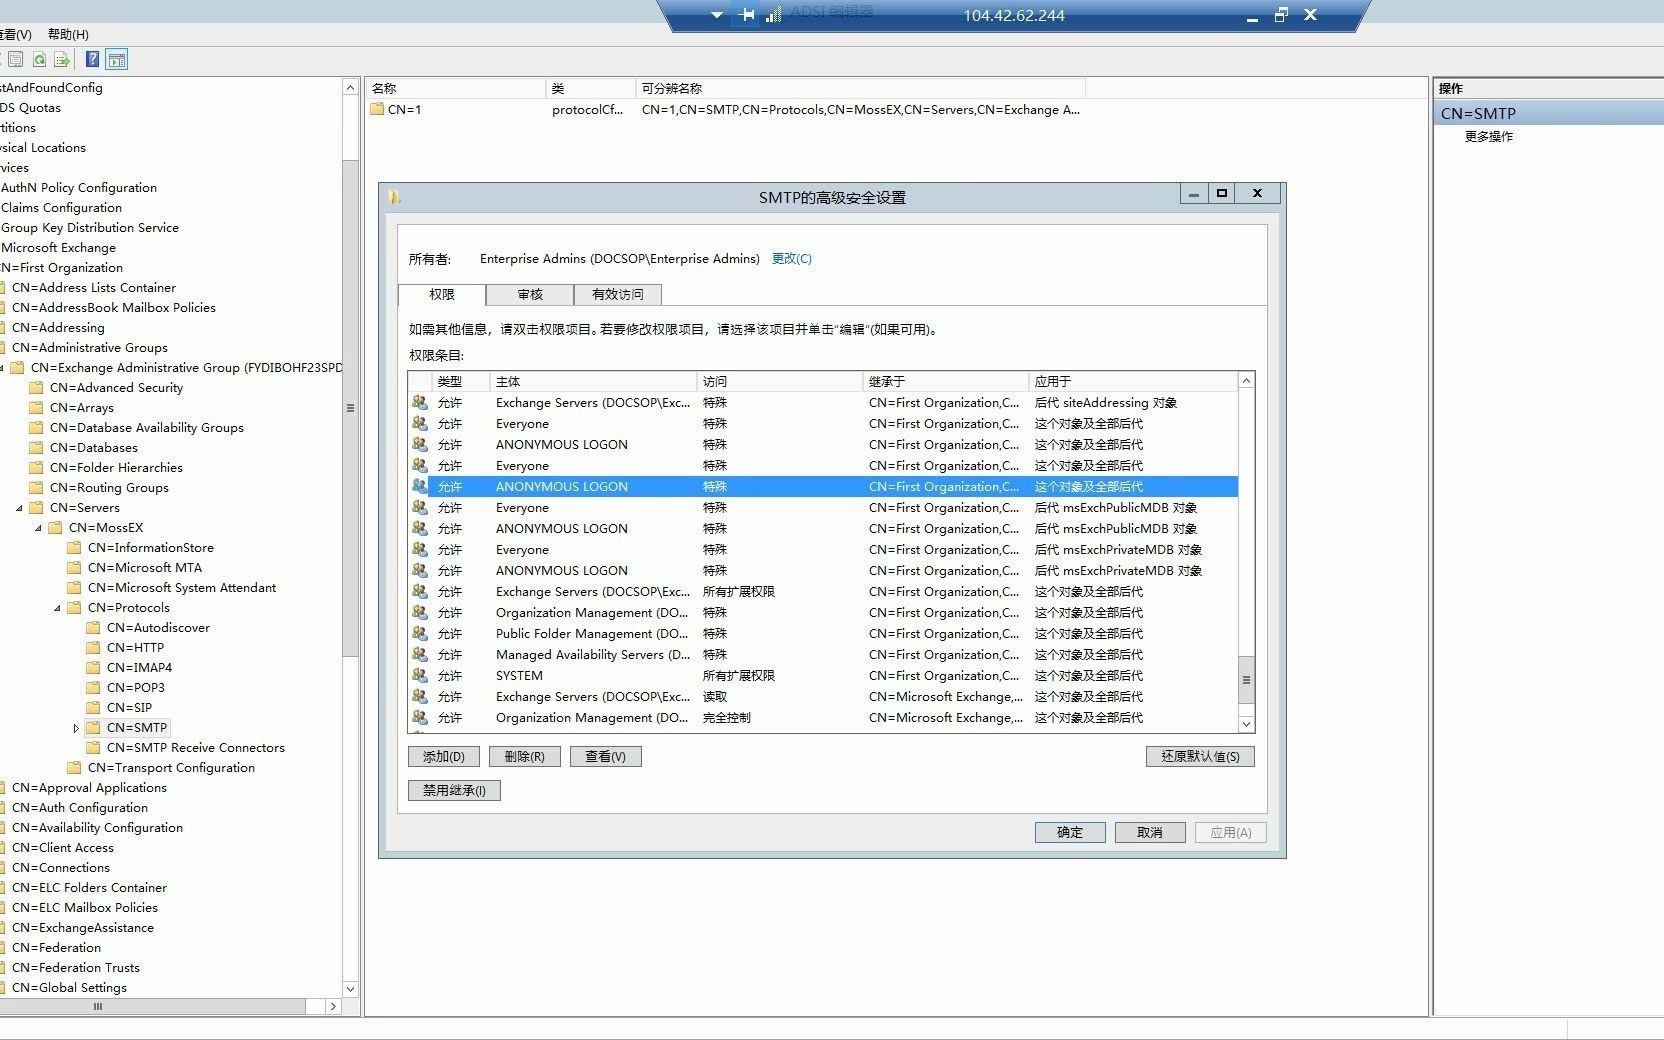Click the 名称 column header in list pane
The height and width of the screenshot is (1040, 1664).
[x=456, y=88]
